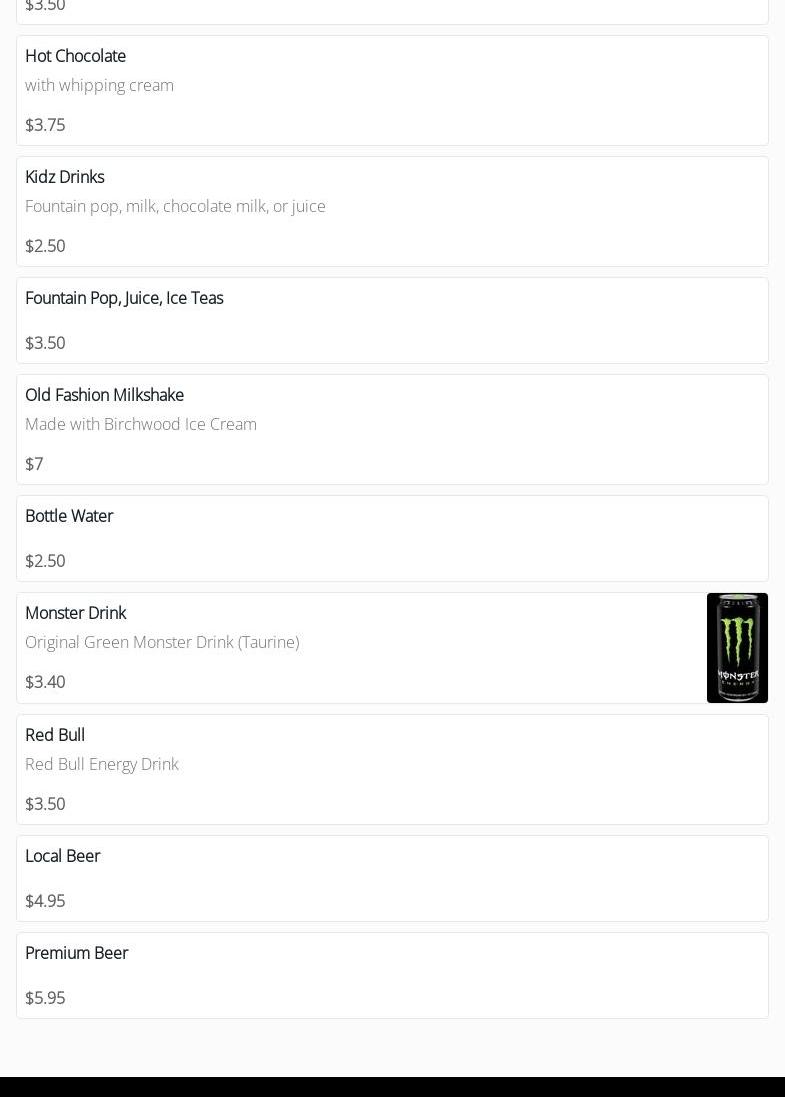Image resolution: width=785 pixels, height=1097 pixels.
Task: Click the $3.75 Hot Chocolate price
Action: coord(45,125)
